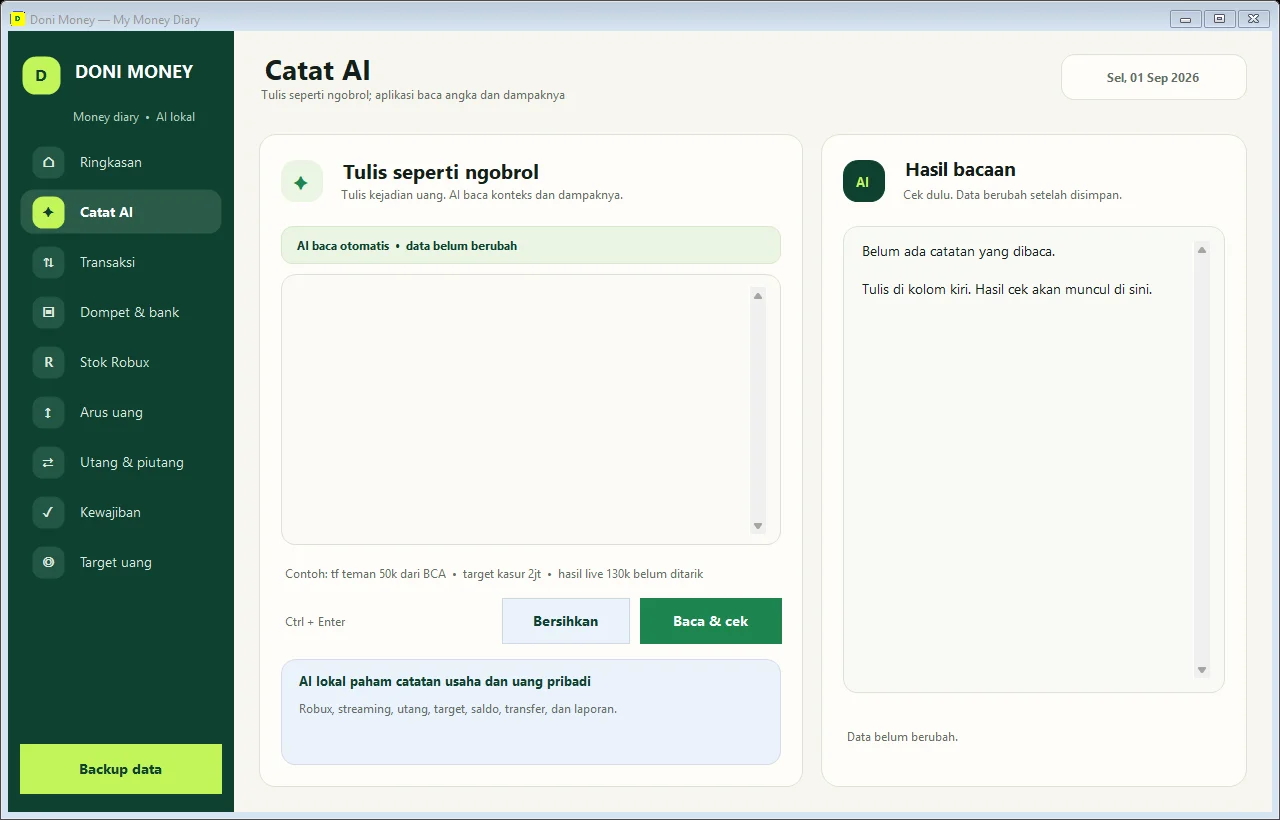Click the note text area scrollbar down arrow
This screenshot has height=820, width=1280.
[x=758, y=526]
